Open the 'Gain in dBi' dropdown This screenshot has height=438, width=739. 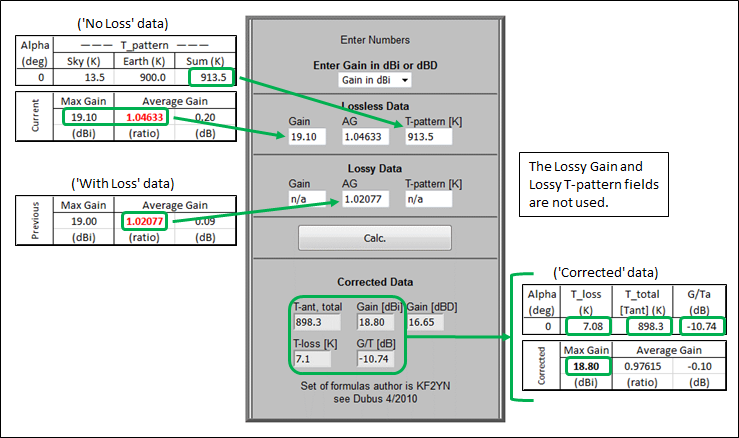[x=375, y=79]
